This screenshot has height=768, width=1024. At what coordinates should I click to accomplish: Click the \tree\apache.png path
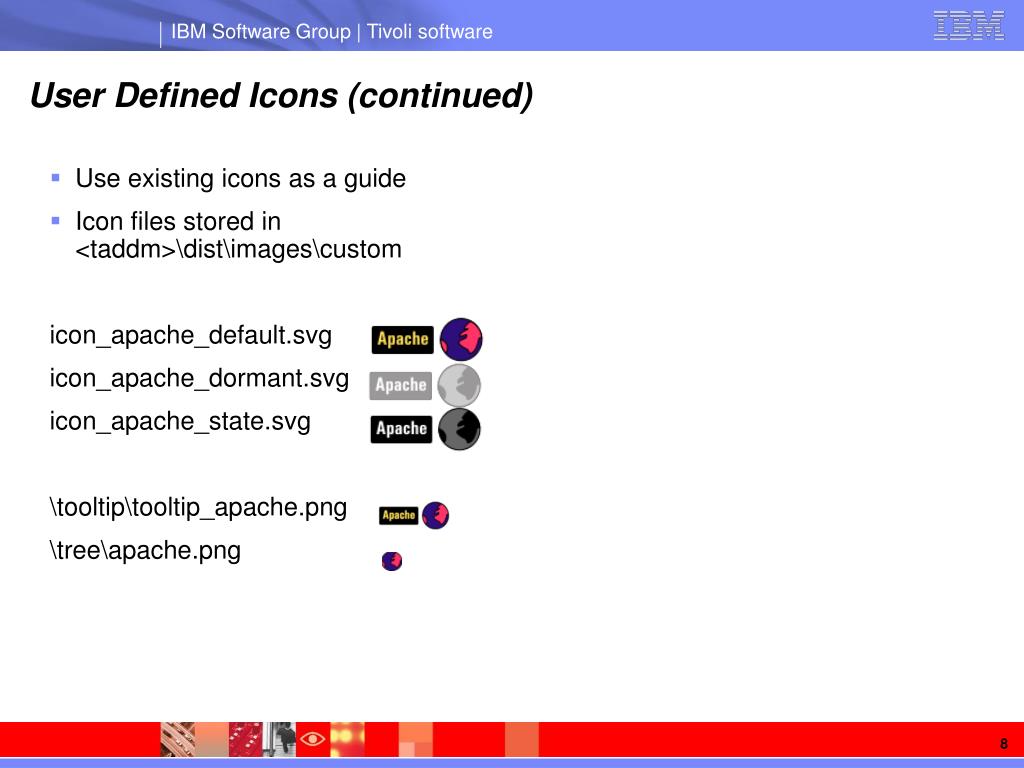click(x=145, y=551)
